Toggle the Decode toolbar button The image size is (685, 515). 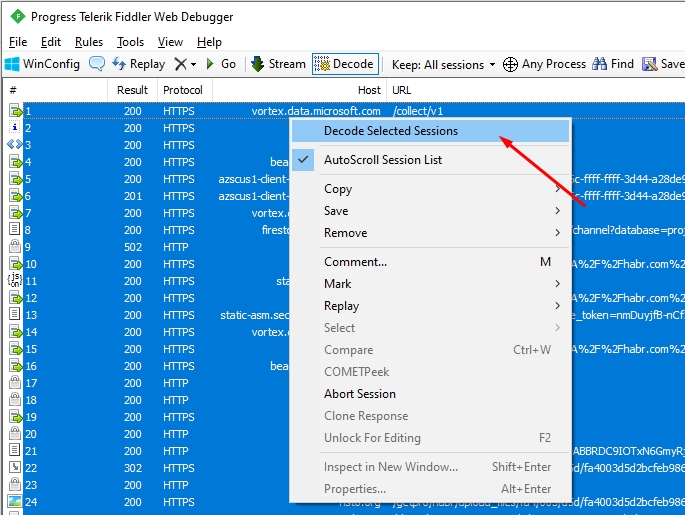point(344,64)
